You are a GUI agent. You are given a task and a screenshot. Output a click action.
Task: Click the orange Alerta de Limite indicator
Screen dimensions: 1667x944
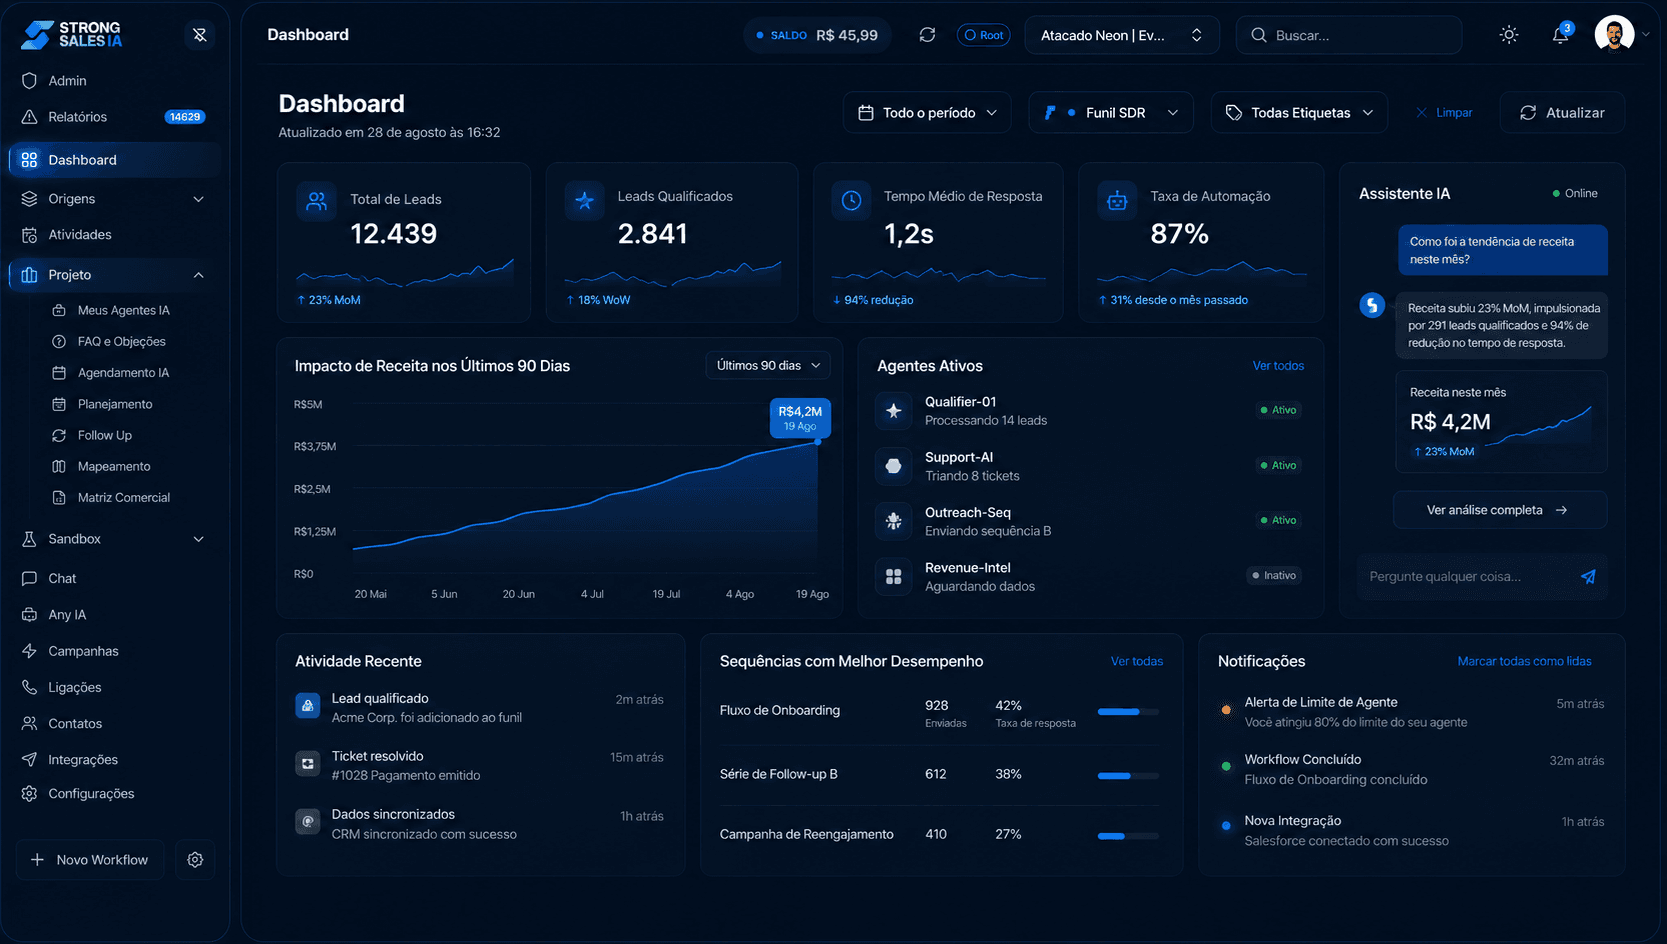pos(1226,710)
